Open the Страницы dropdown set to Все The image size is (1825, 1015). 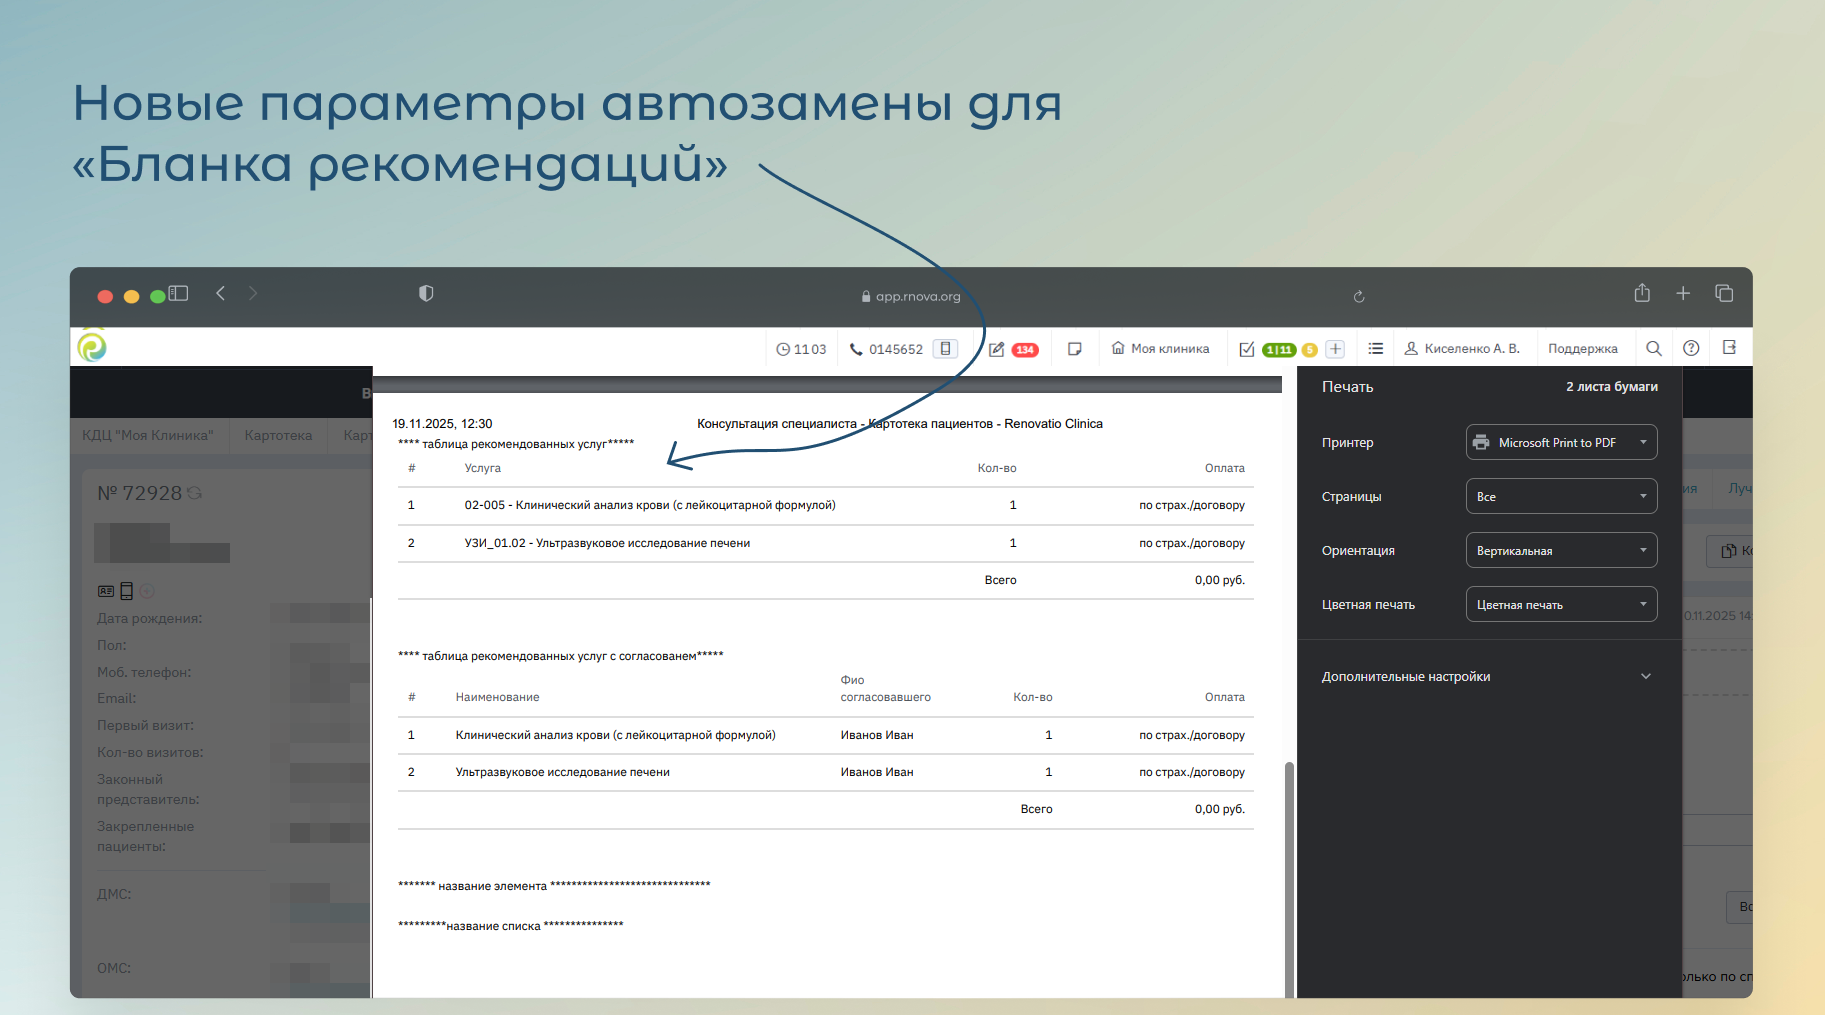point(1561,496)
